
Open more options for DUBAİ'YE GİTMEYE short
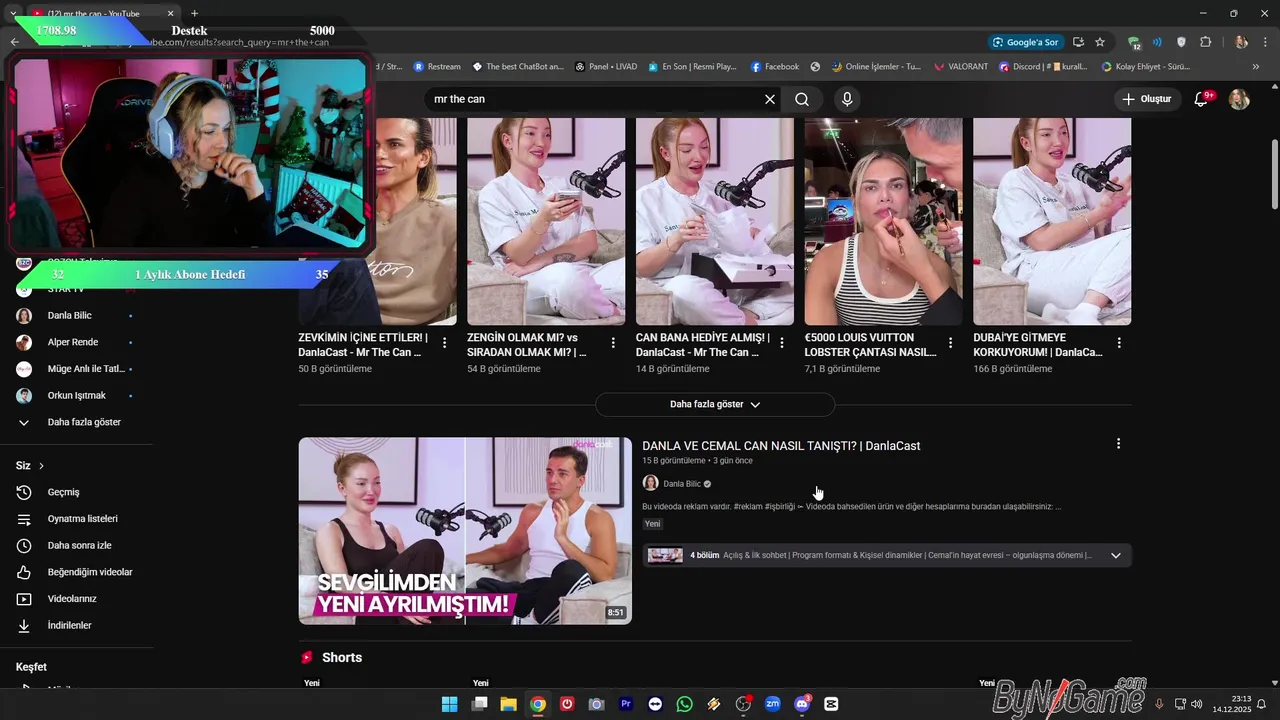coord(1119,343)
